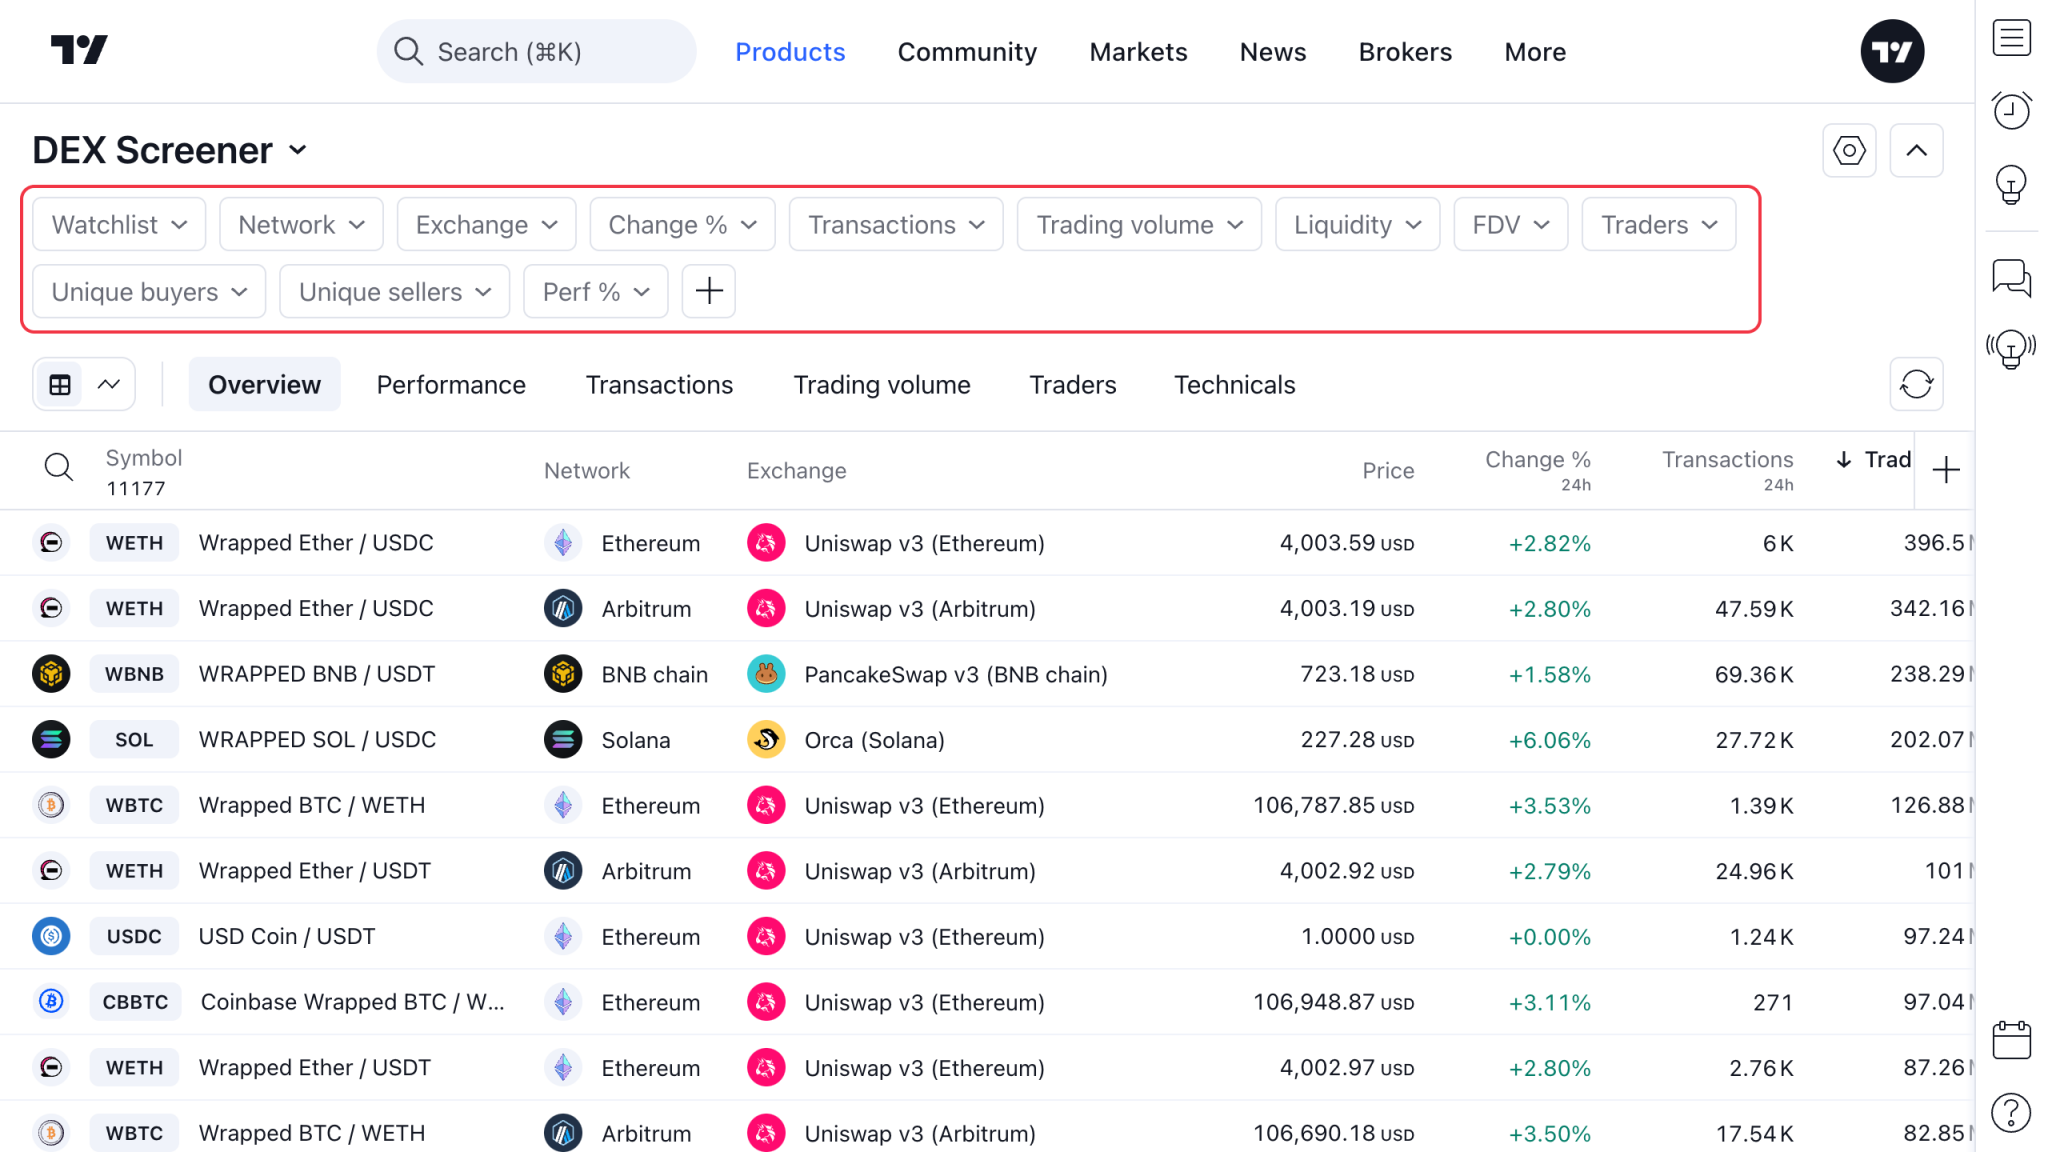
Task: Open the DEX Screener title dropdown
Action: (x=170, y=150)
